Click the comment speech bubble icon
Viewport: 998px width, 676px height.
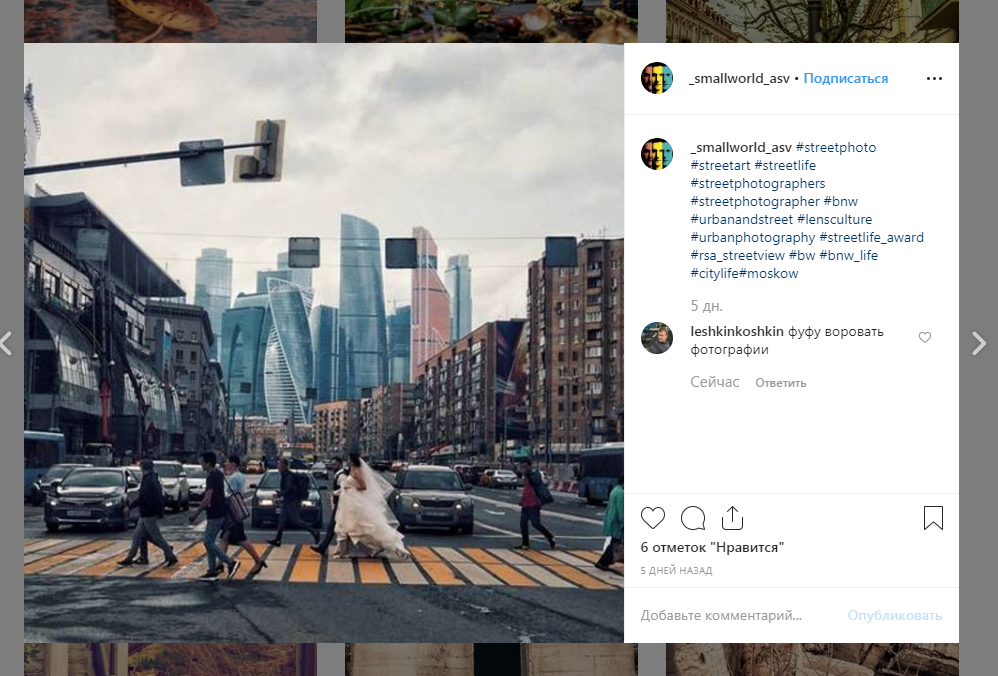(x=693, y=518)
